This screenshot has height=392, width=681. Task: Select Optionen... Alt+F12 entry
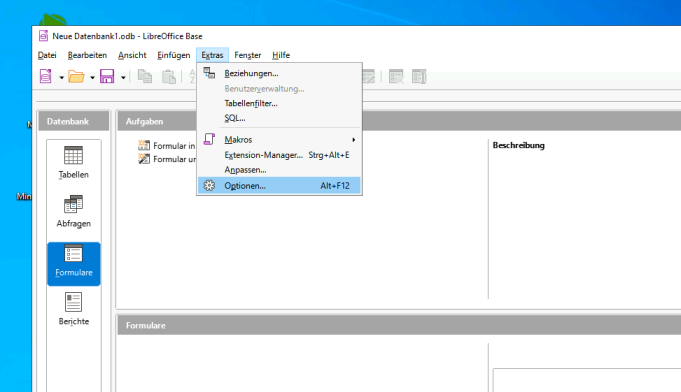coord(279,186)
